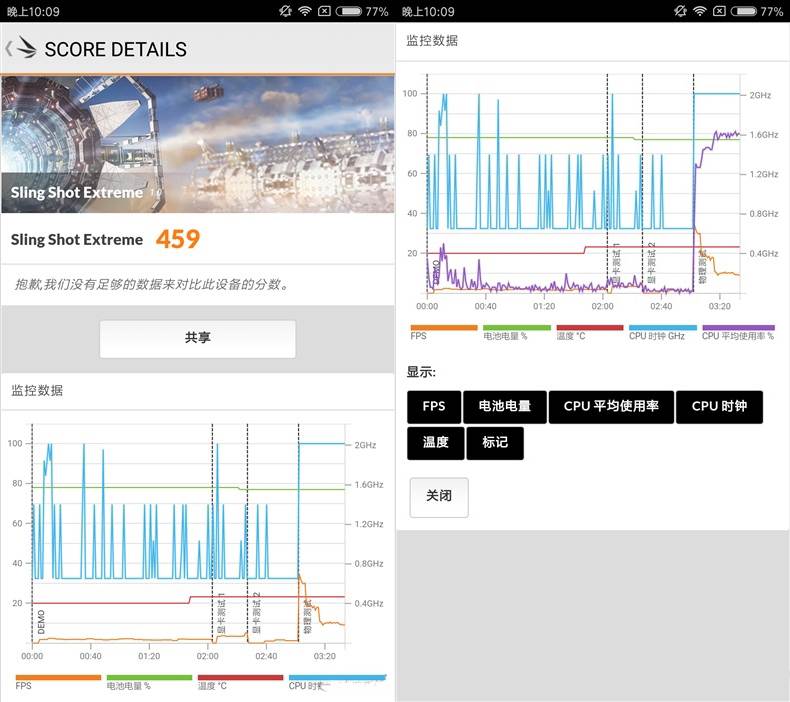Click the green 电池电量 legend swatch under SCORE DETAILS chart

[148, 677]
